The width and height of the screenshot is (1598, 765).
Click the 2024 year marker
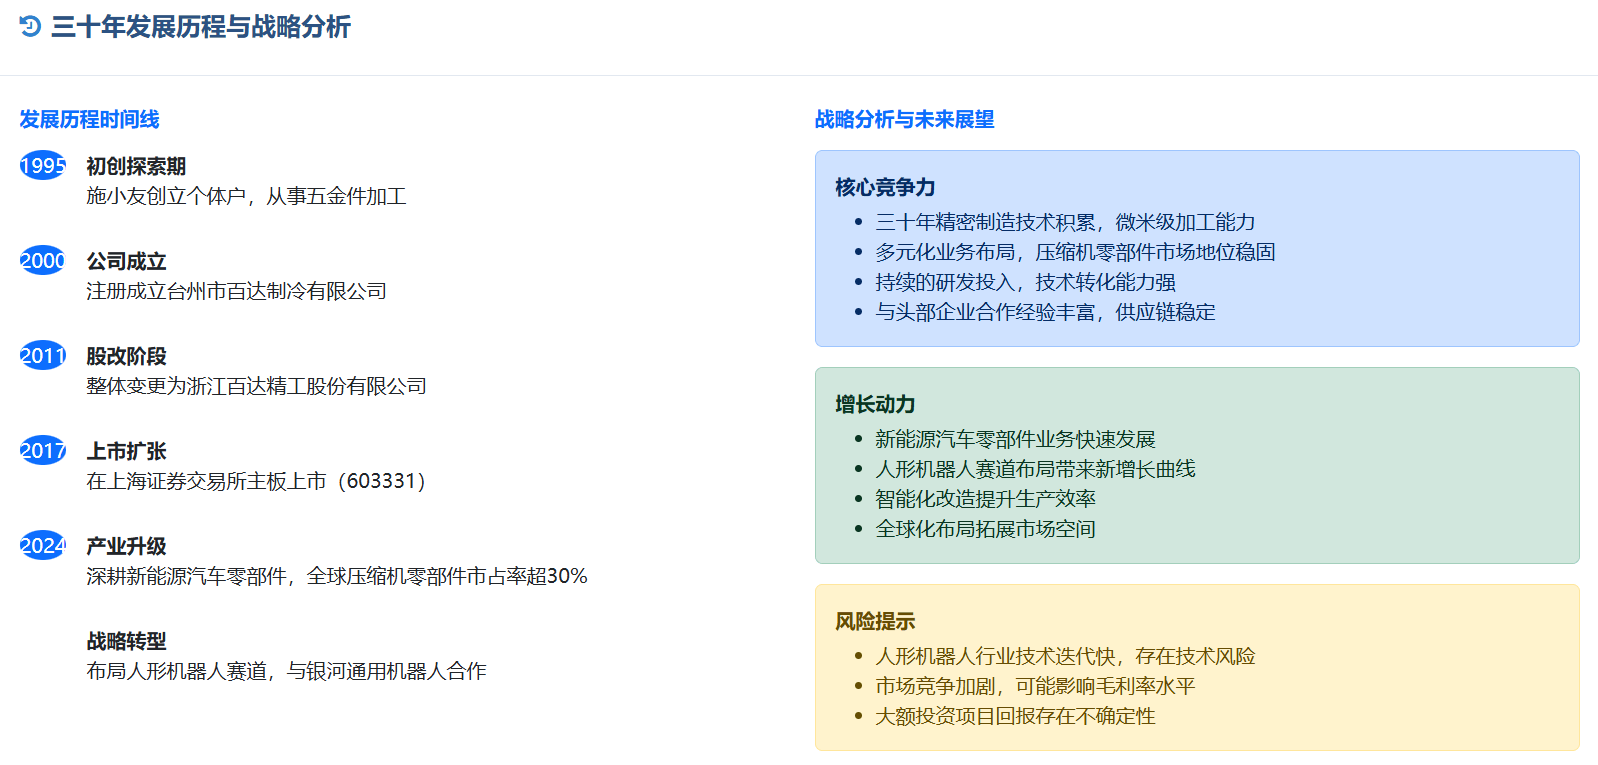43,545
